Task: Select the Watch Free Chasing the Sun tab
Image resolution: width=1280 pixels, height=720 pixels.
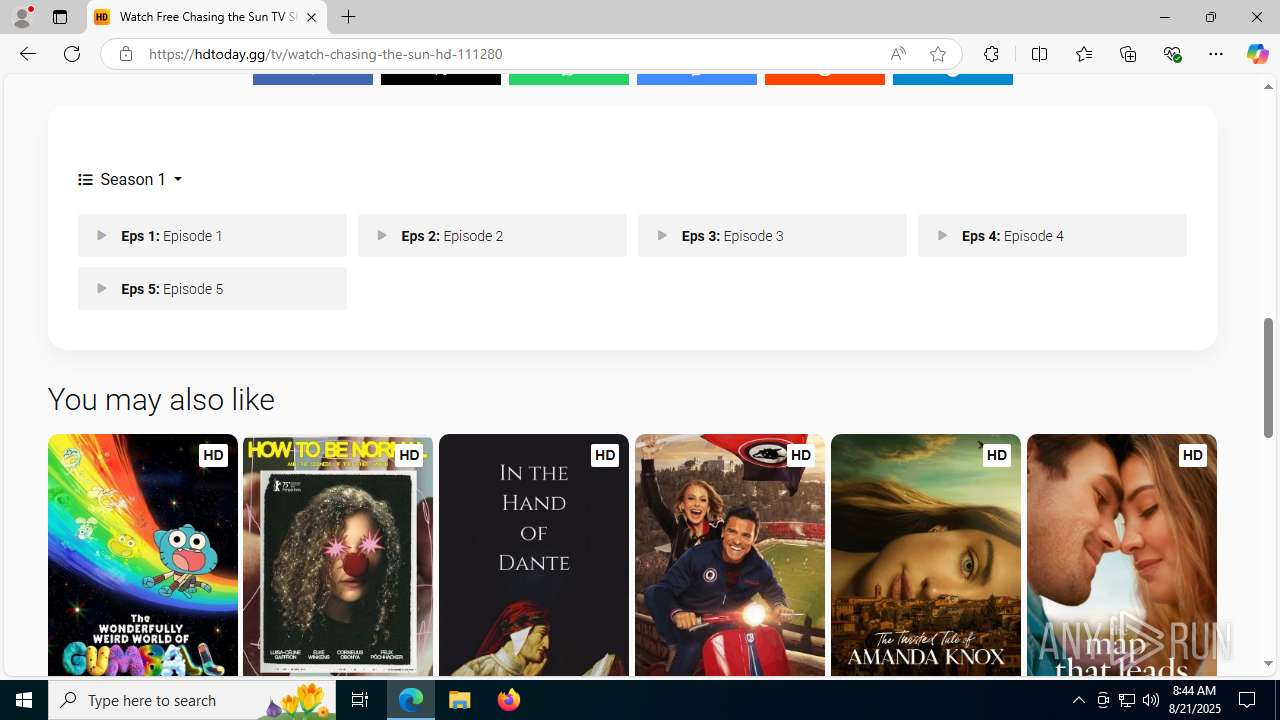Action: click(x=207, y=17)
